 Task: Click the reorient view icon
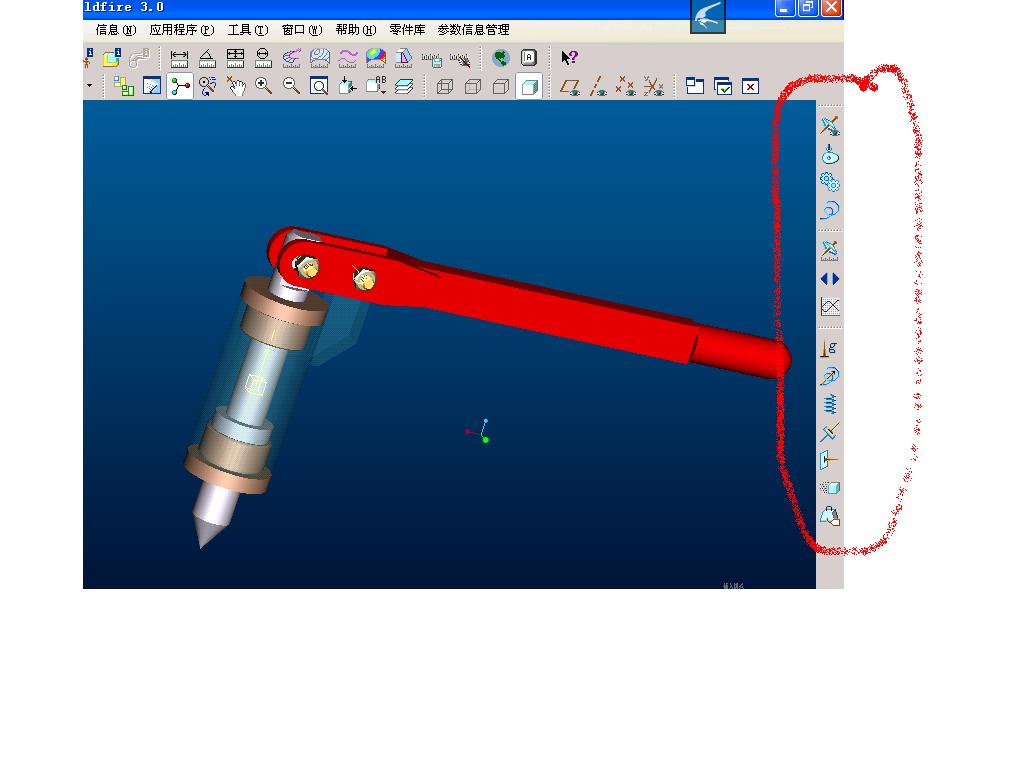pyautogui.click(x=347, y=86)
